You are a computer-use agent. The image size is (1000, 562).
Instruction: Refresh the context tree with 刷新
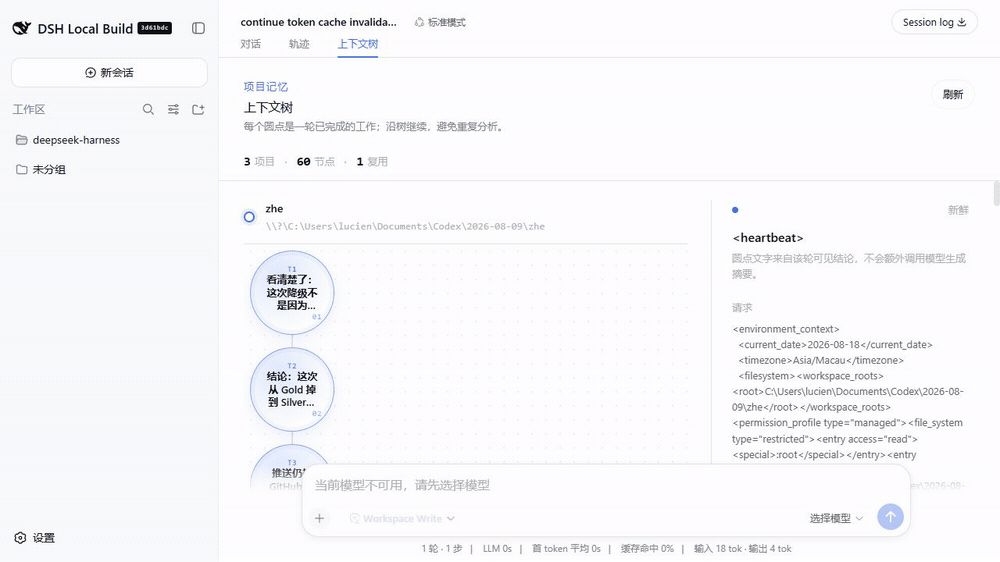tap(953, 94)
